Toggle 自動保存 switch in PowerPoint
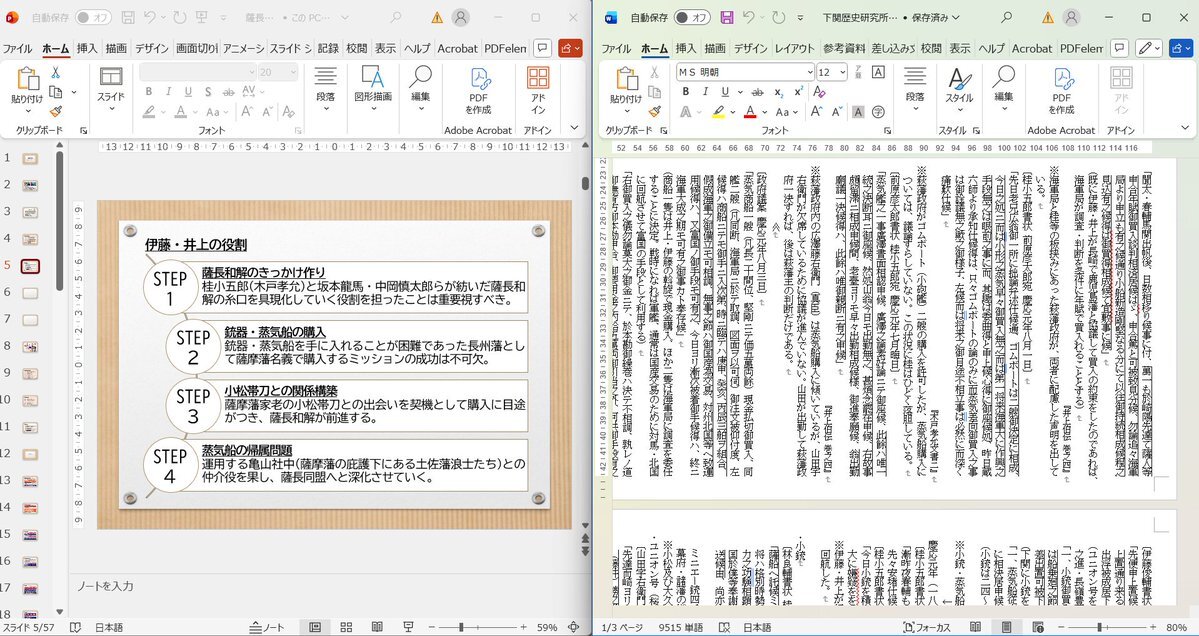The image size is (1199, 636). (x=93, y=18)
